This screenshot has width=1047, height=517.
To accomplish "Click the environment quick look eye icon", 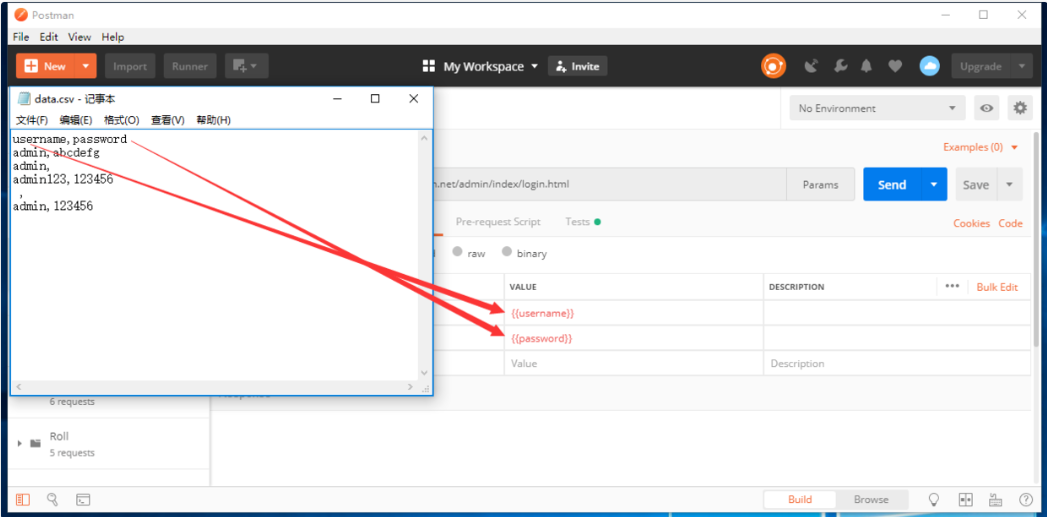I will tap(986, 108).
